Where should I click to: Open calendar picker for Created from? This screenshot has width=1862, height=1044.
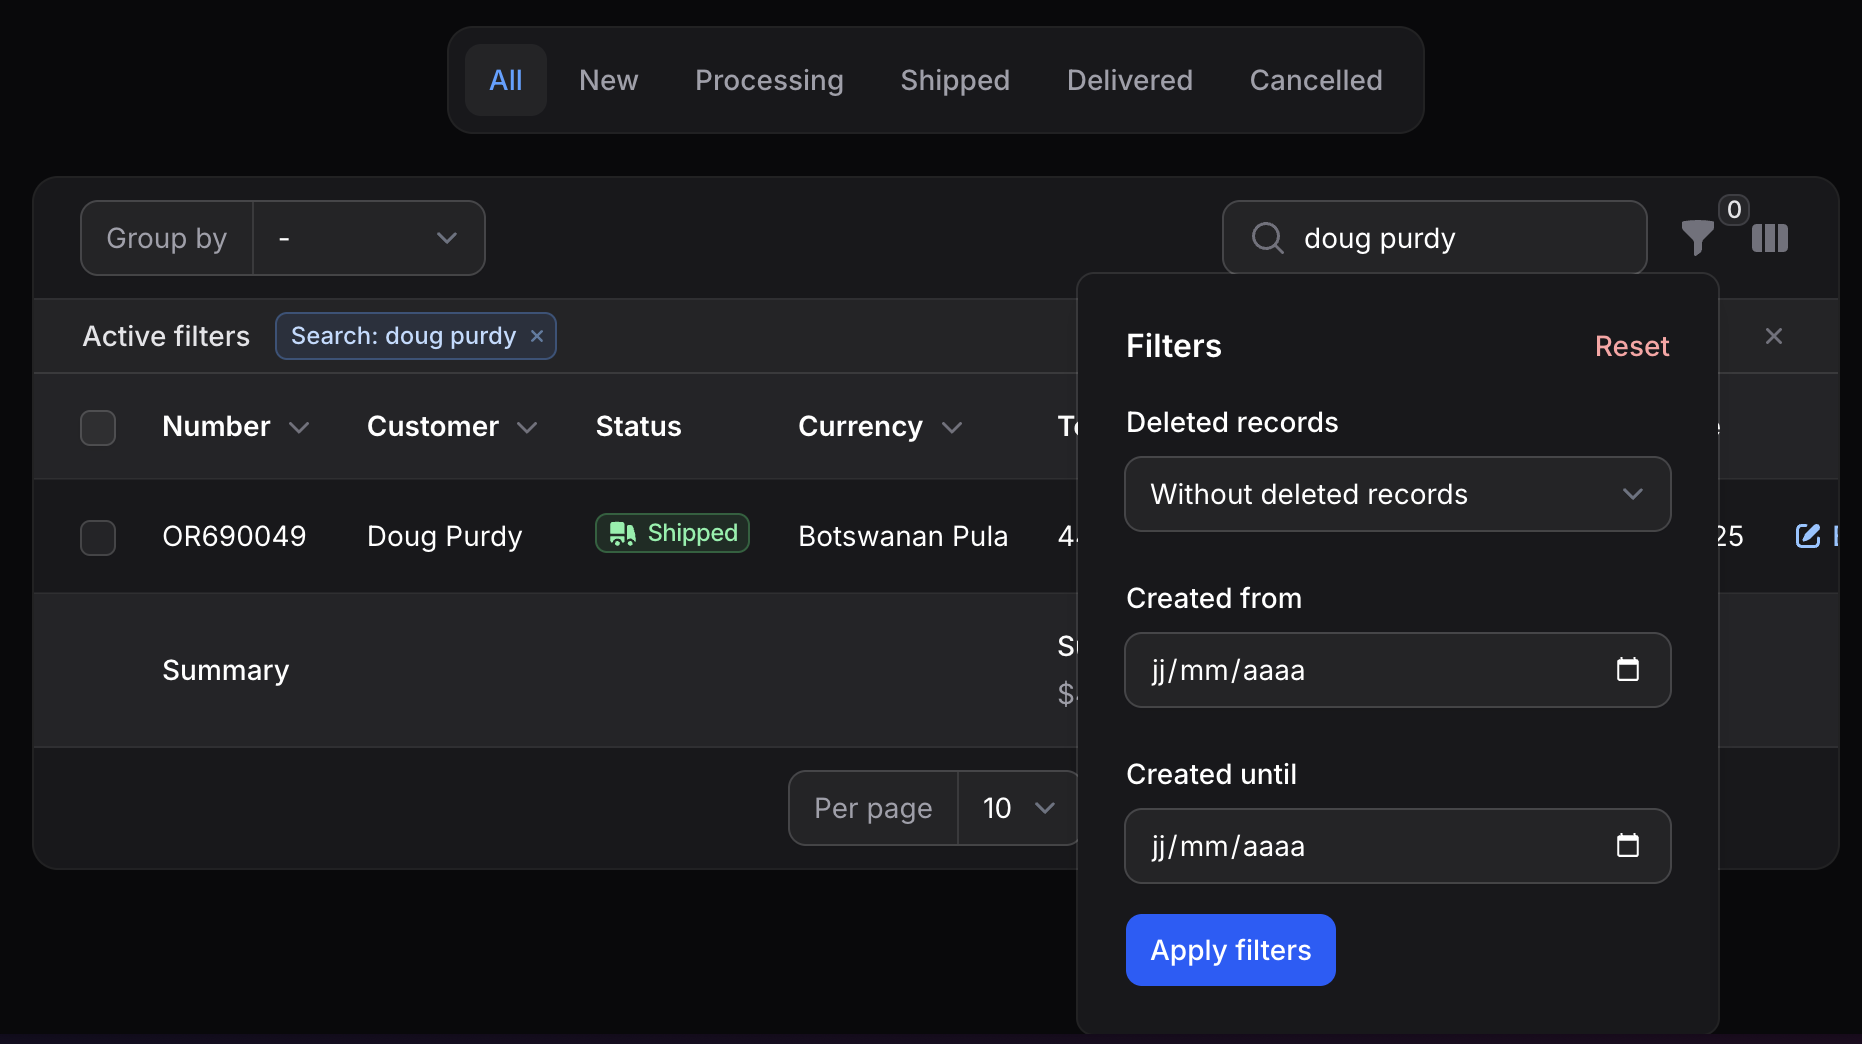tap(1628, 670)
